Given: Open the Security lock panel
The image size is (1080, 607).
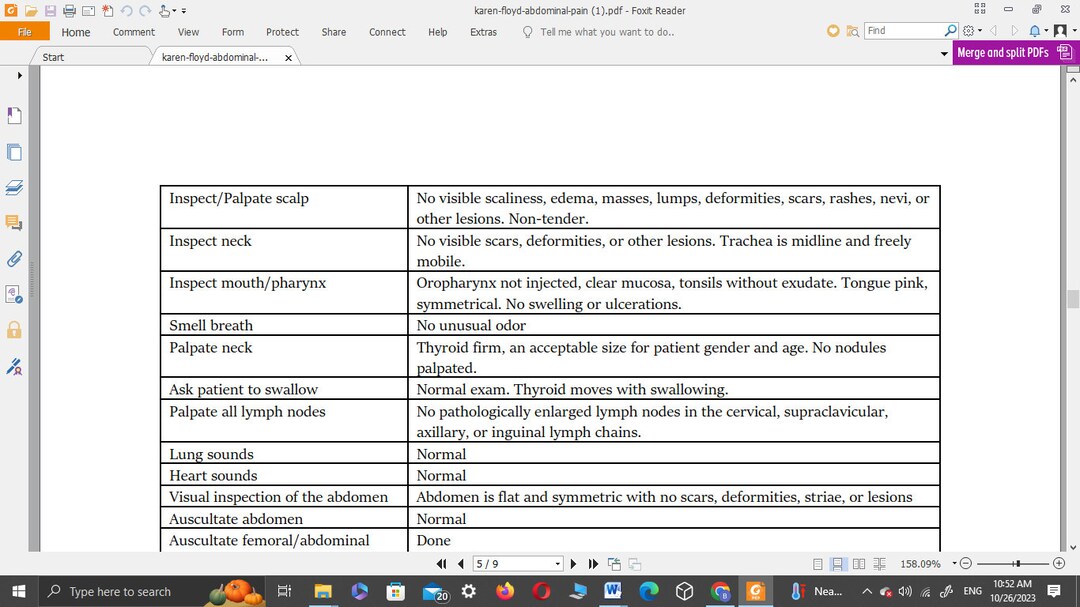Looking at the screenshot, I should 14,330.
